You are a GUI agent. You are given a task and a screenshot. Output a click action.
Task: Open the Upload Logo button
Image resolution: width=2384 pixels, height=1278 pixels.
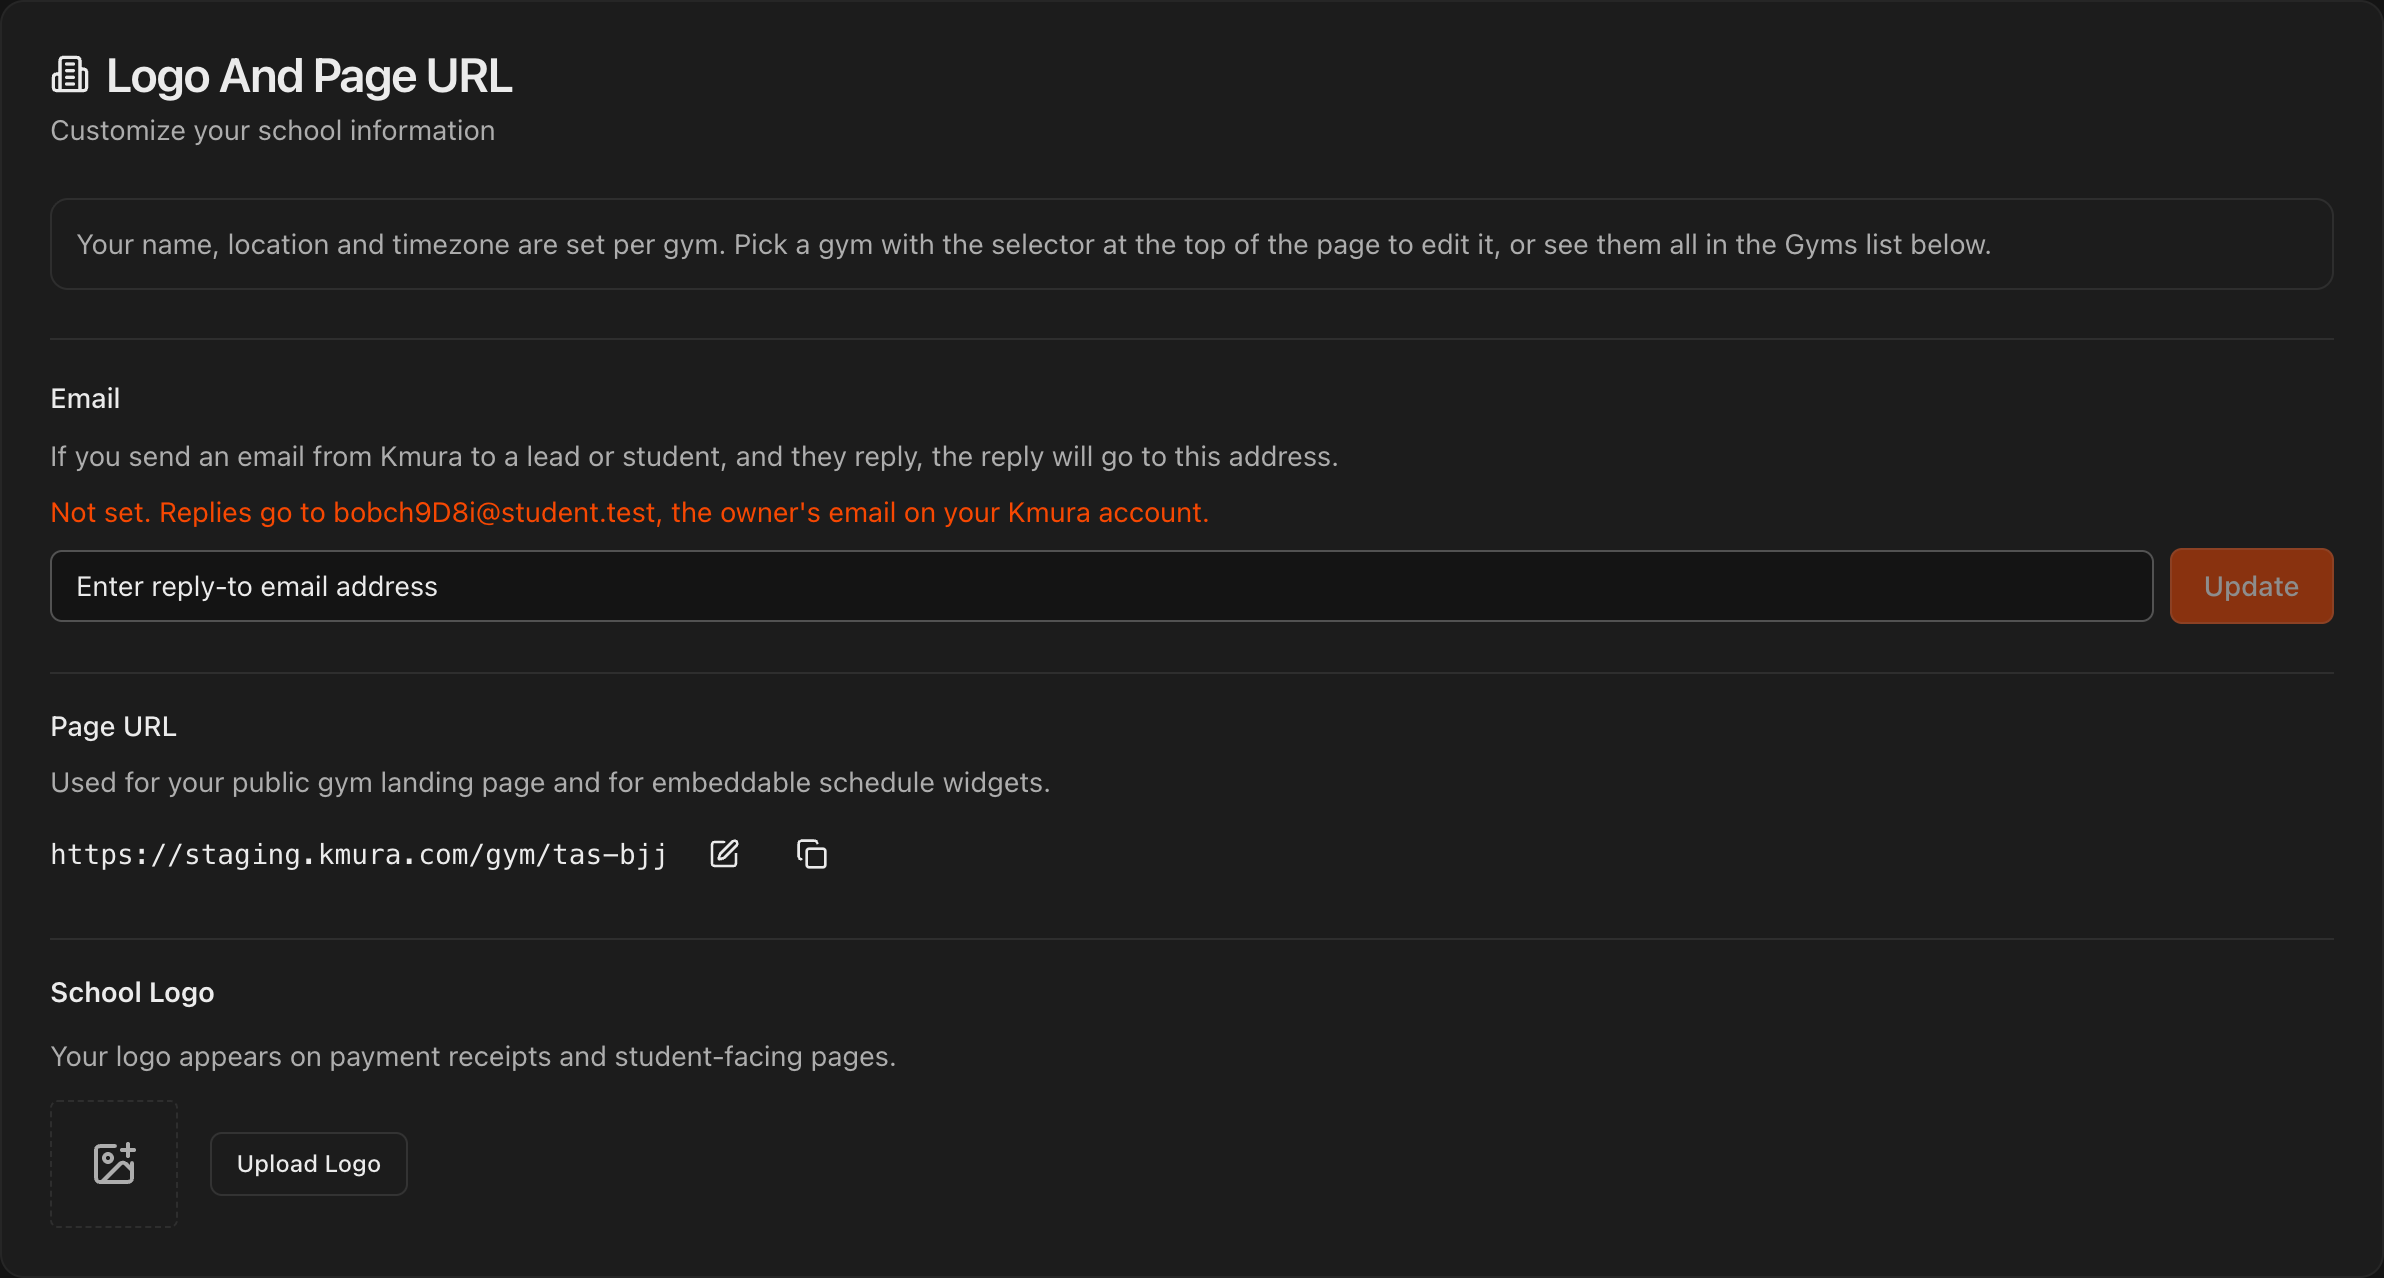pyautogui.click(x=309, y=1164)
